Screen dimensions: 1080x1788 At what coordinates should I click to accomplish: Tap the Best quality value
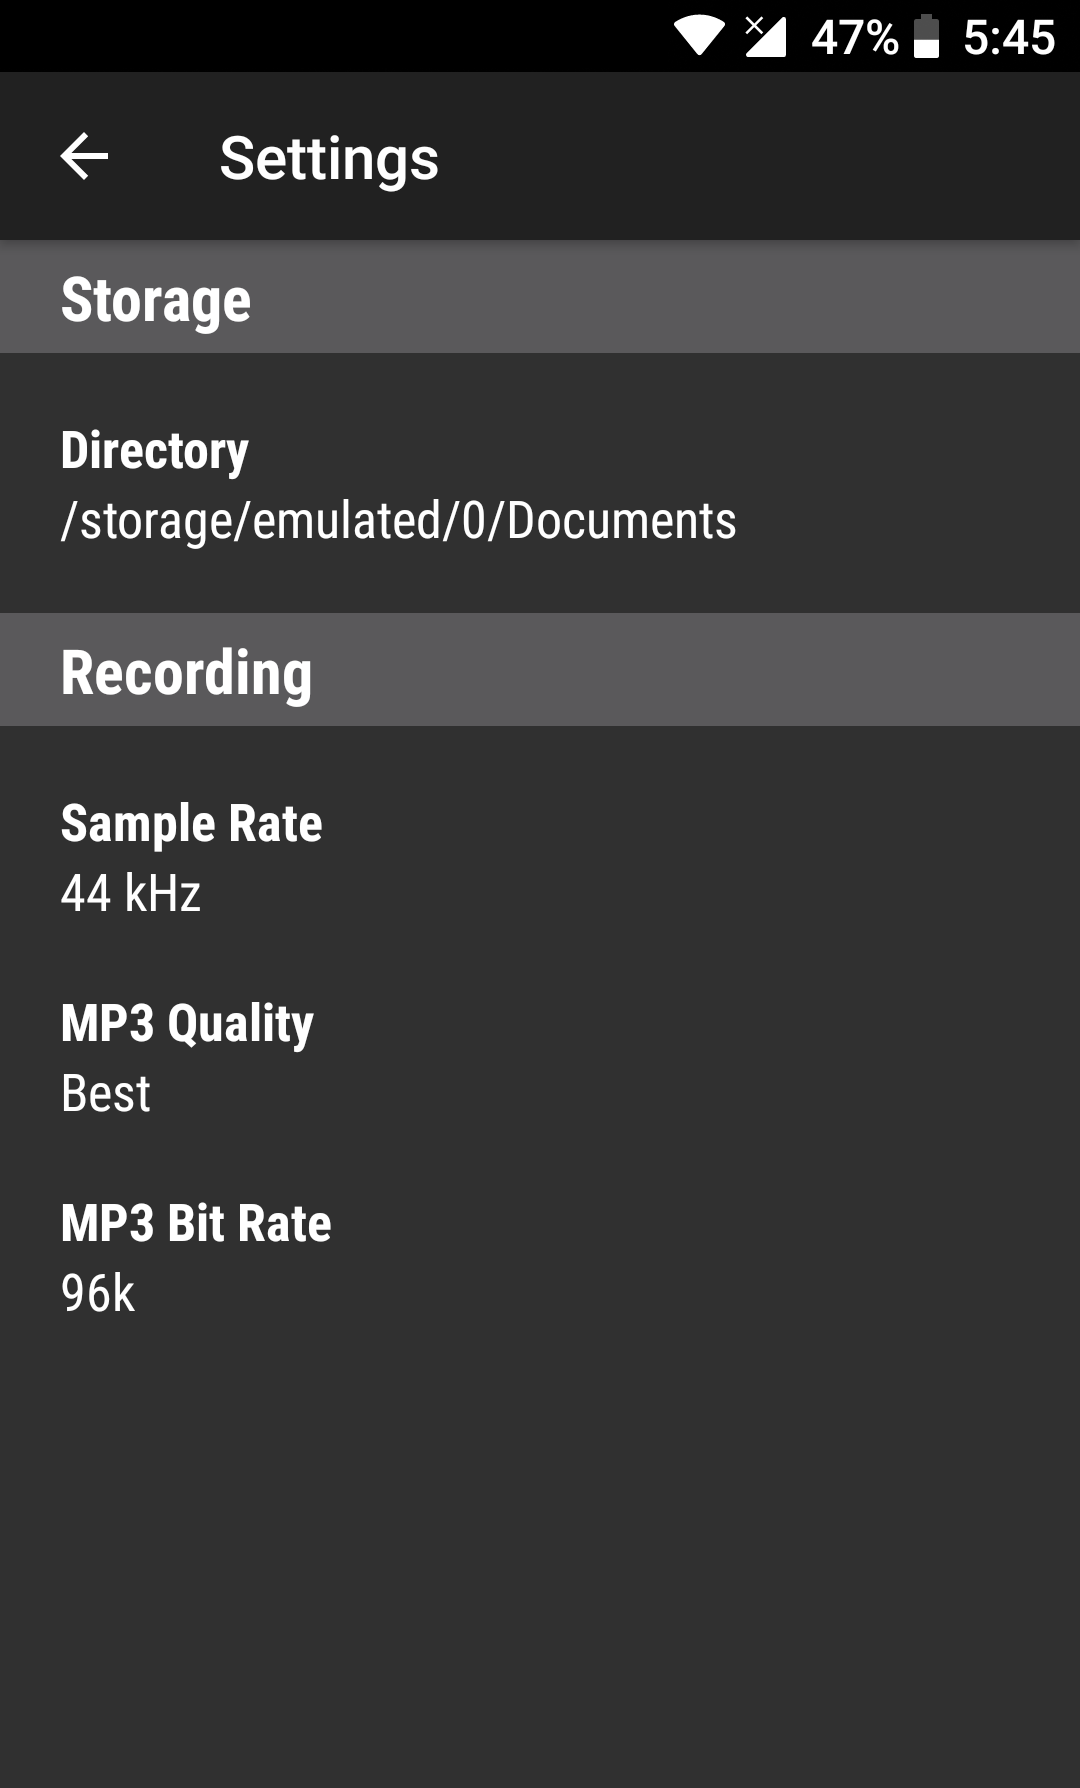pyautogui.click(x=106, y=1093)
